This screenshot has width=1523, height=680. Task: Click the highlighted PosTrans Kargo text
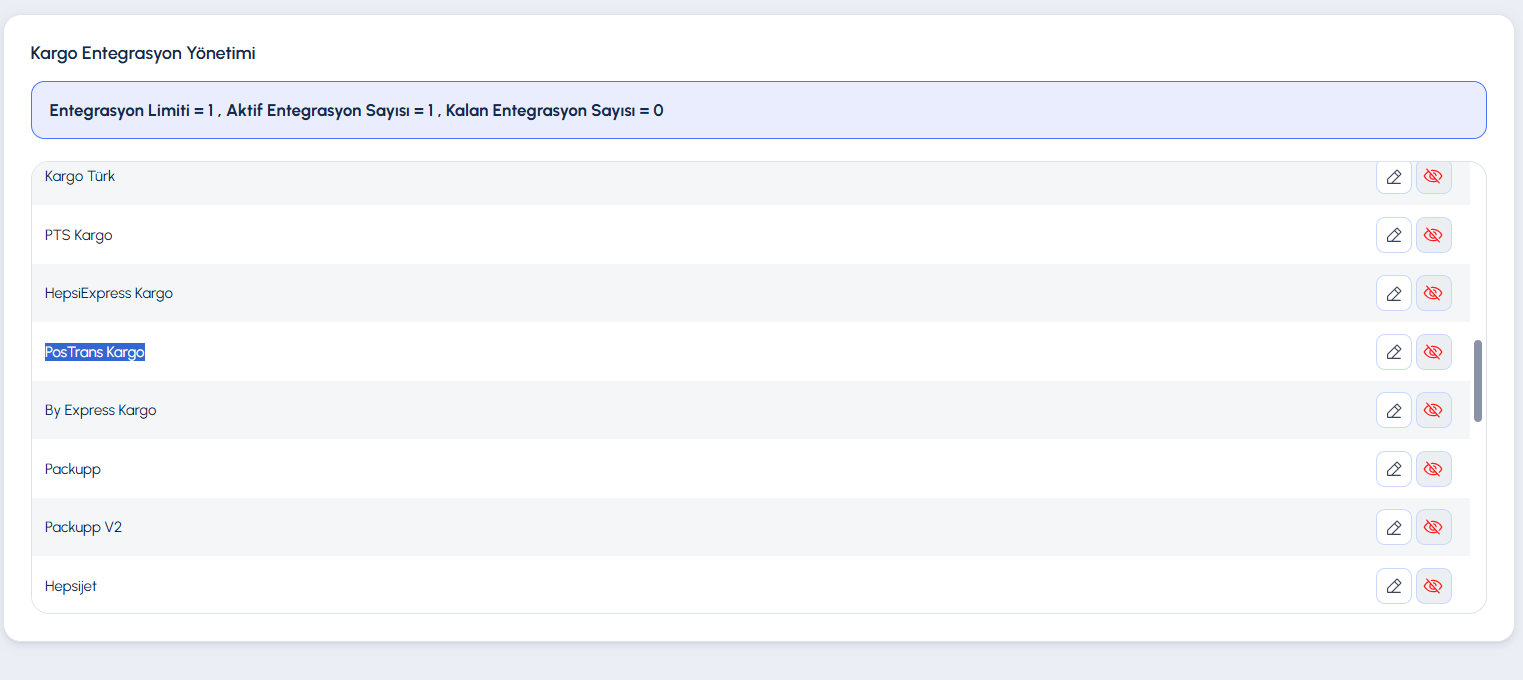[95, 352]
